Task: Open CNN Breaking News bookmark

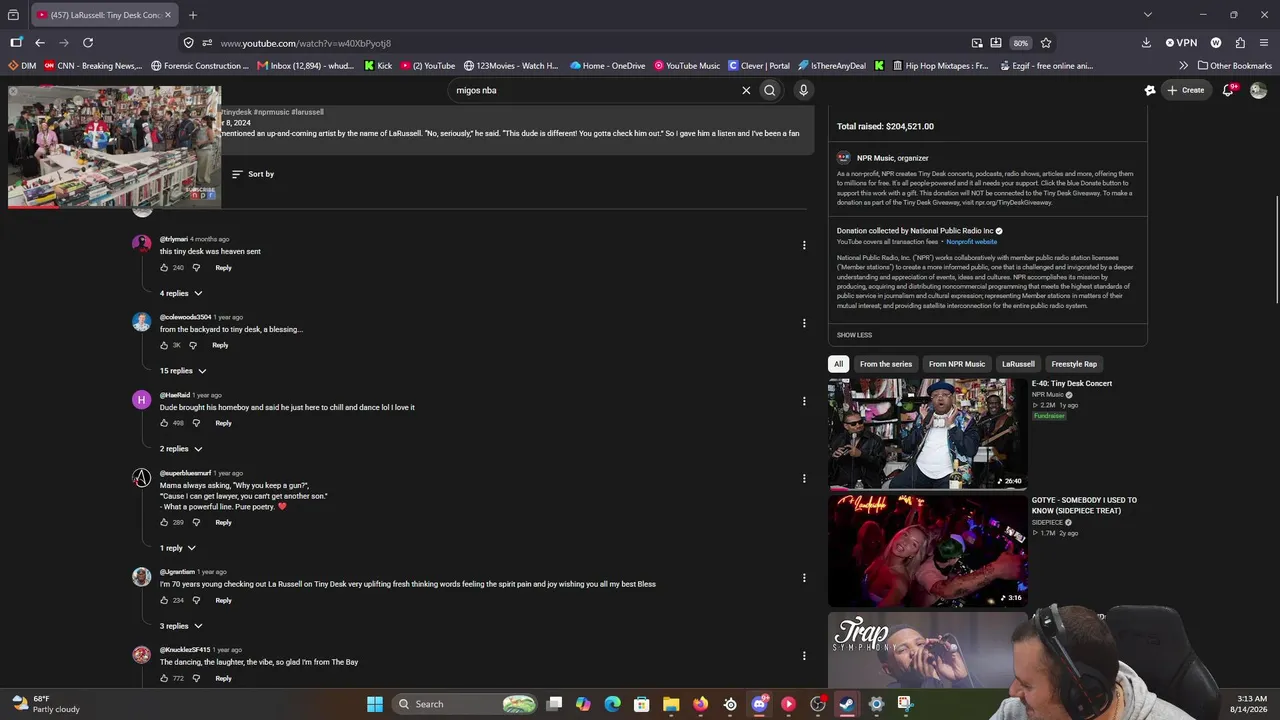Action: pyautogui.click(x=93, y=66)
